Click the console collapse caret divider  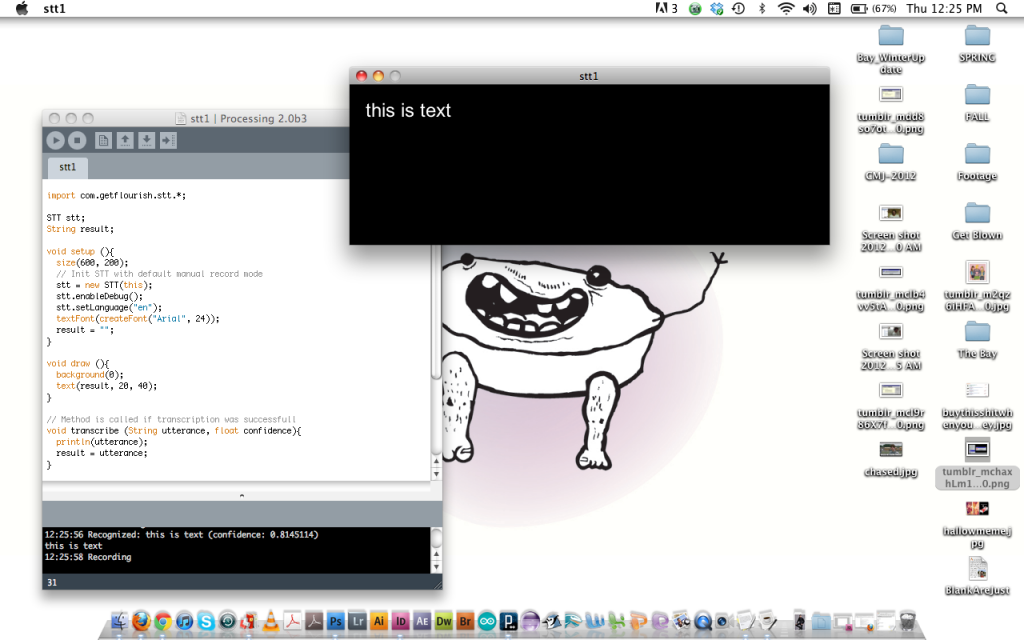242,496
